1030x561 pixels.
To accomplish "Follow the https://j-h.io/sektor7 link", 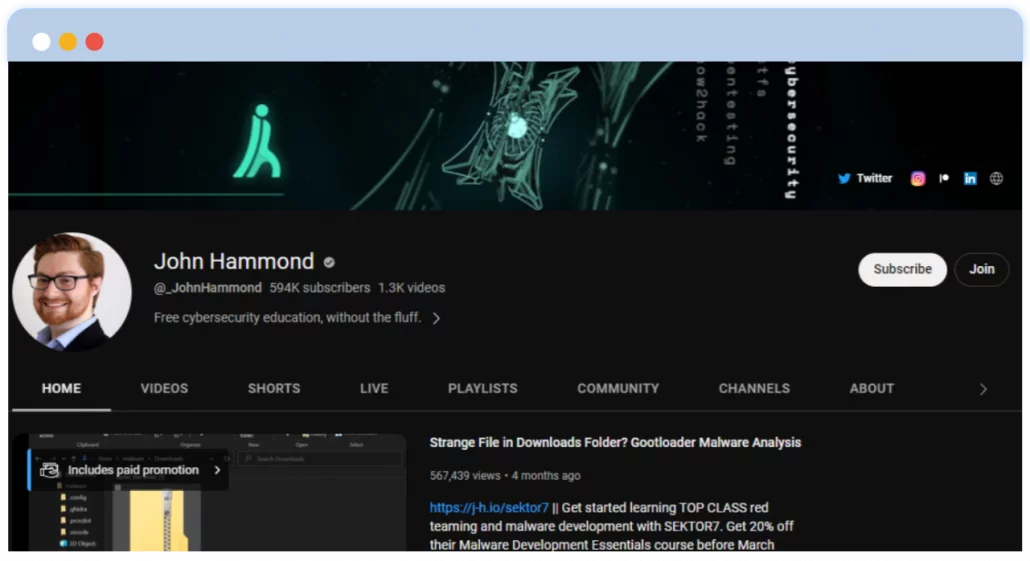I will [x=489, y=508].
